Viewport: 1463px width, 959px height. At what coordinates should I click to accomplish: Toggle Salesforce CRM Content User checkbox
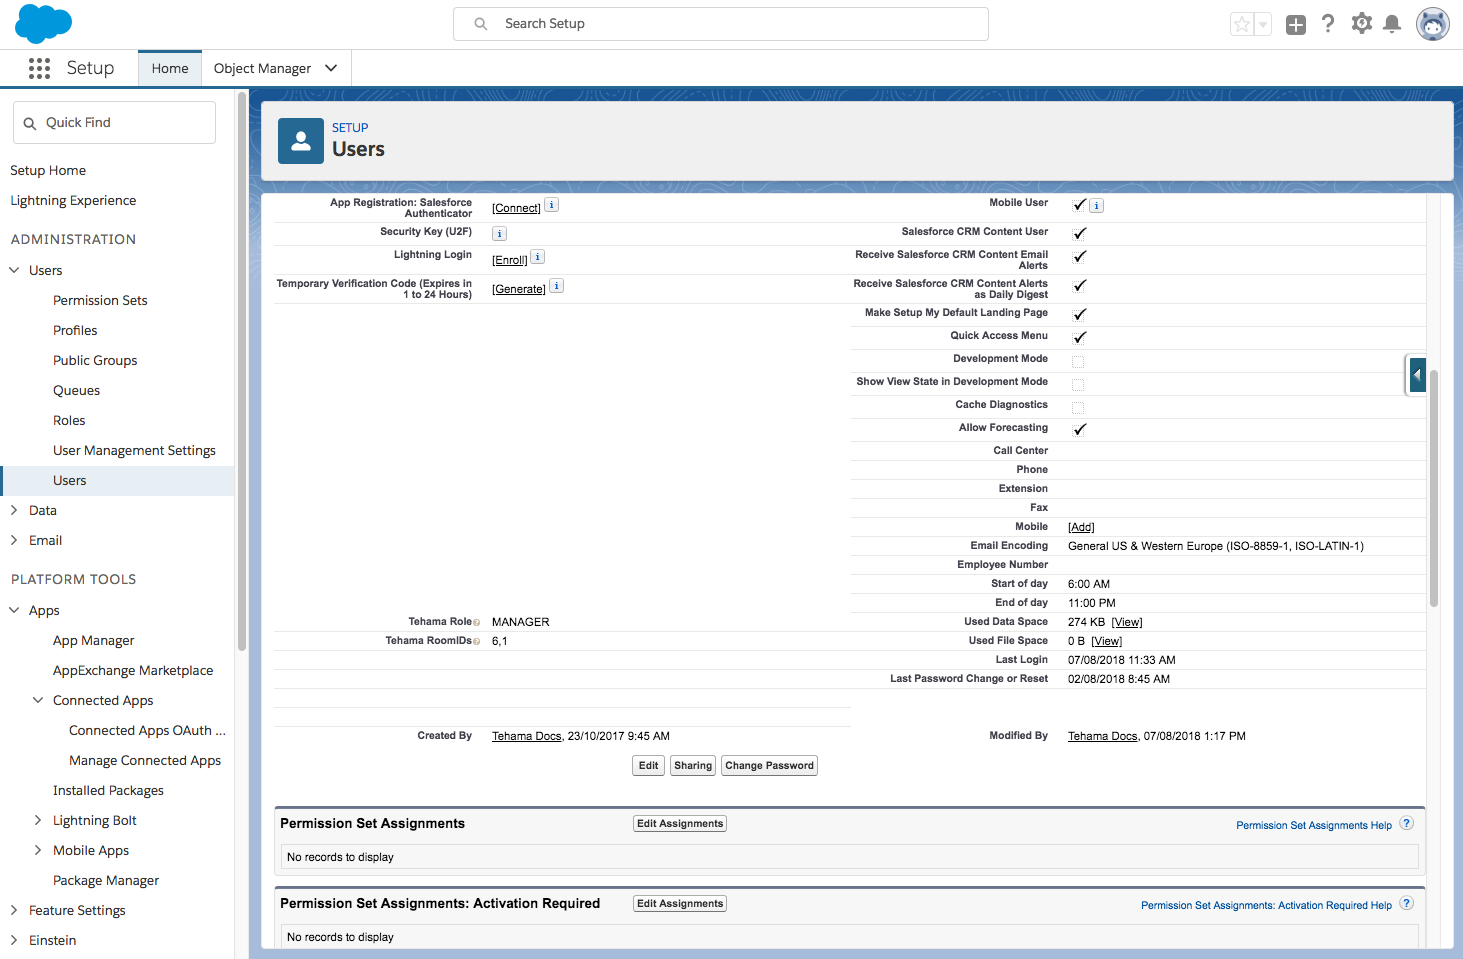1079,234
